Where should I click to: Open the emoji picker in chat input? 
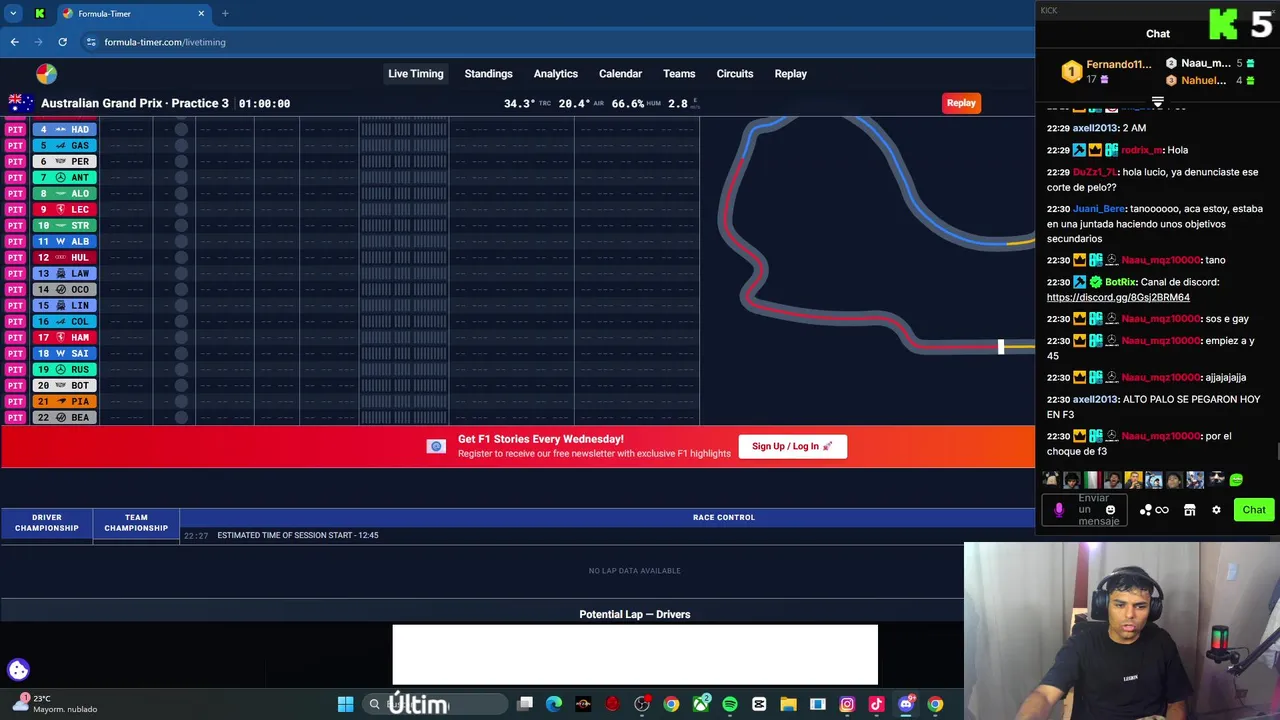1110,510
